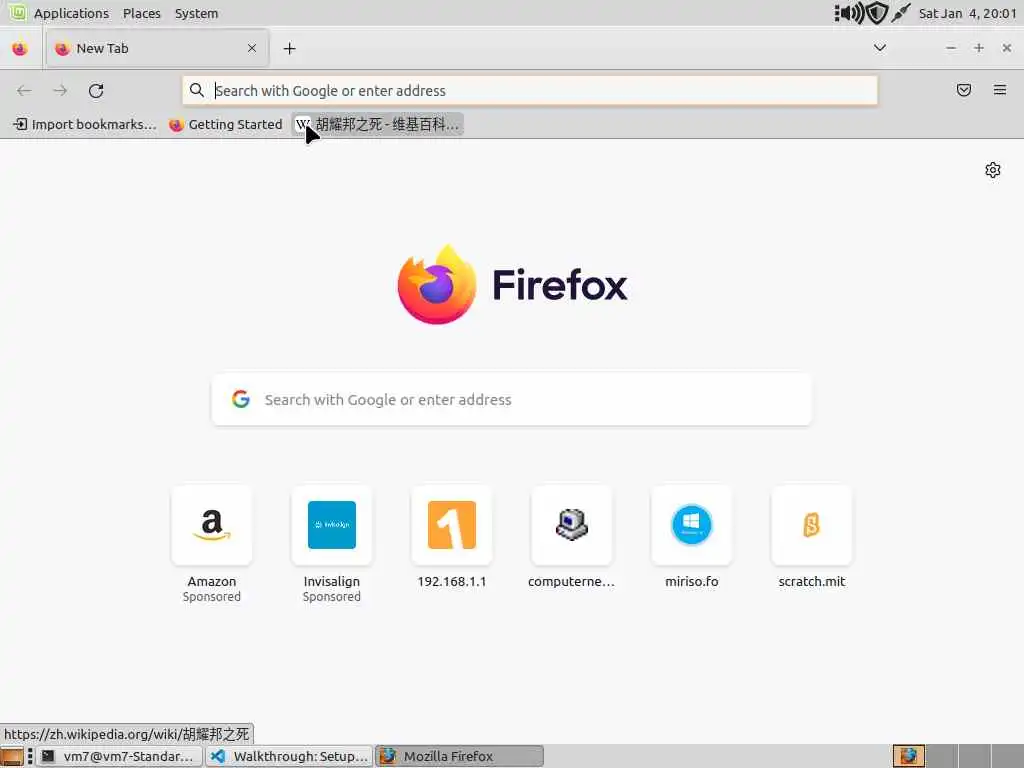Go forward to next page
The height and width of the screenshot is (768, 1024).
60,91
